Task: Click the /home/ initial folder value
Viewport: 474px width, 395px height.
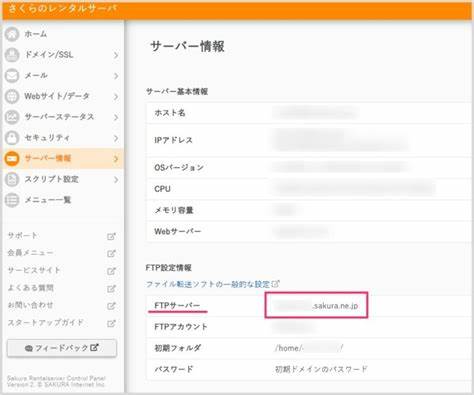Action: [309, 348]
